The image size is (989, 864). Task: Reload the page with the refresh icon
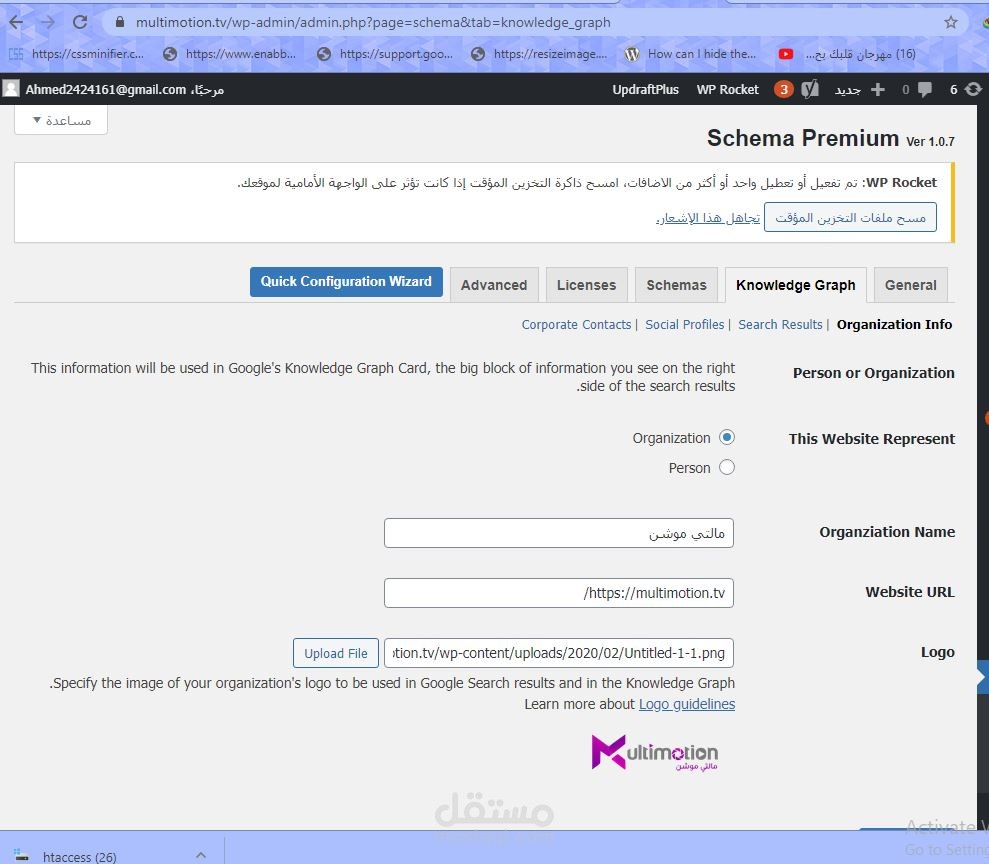(80, 22)
